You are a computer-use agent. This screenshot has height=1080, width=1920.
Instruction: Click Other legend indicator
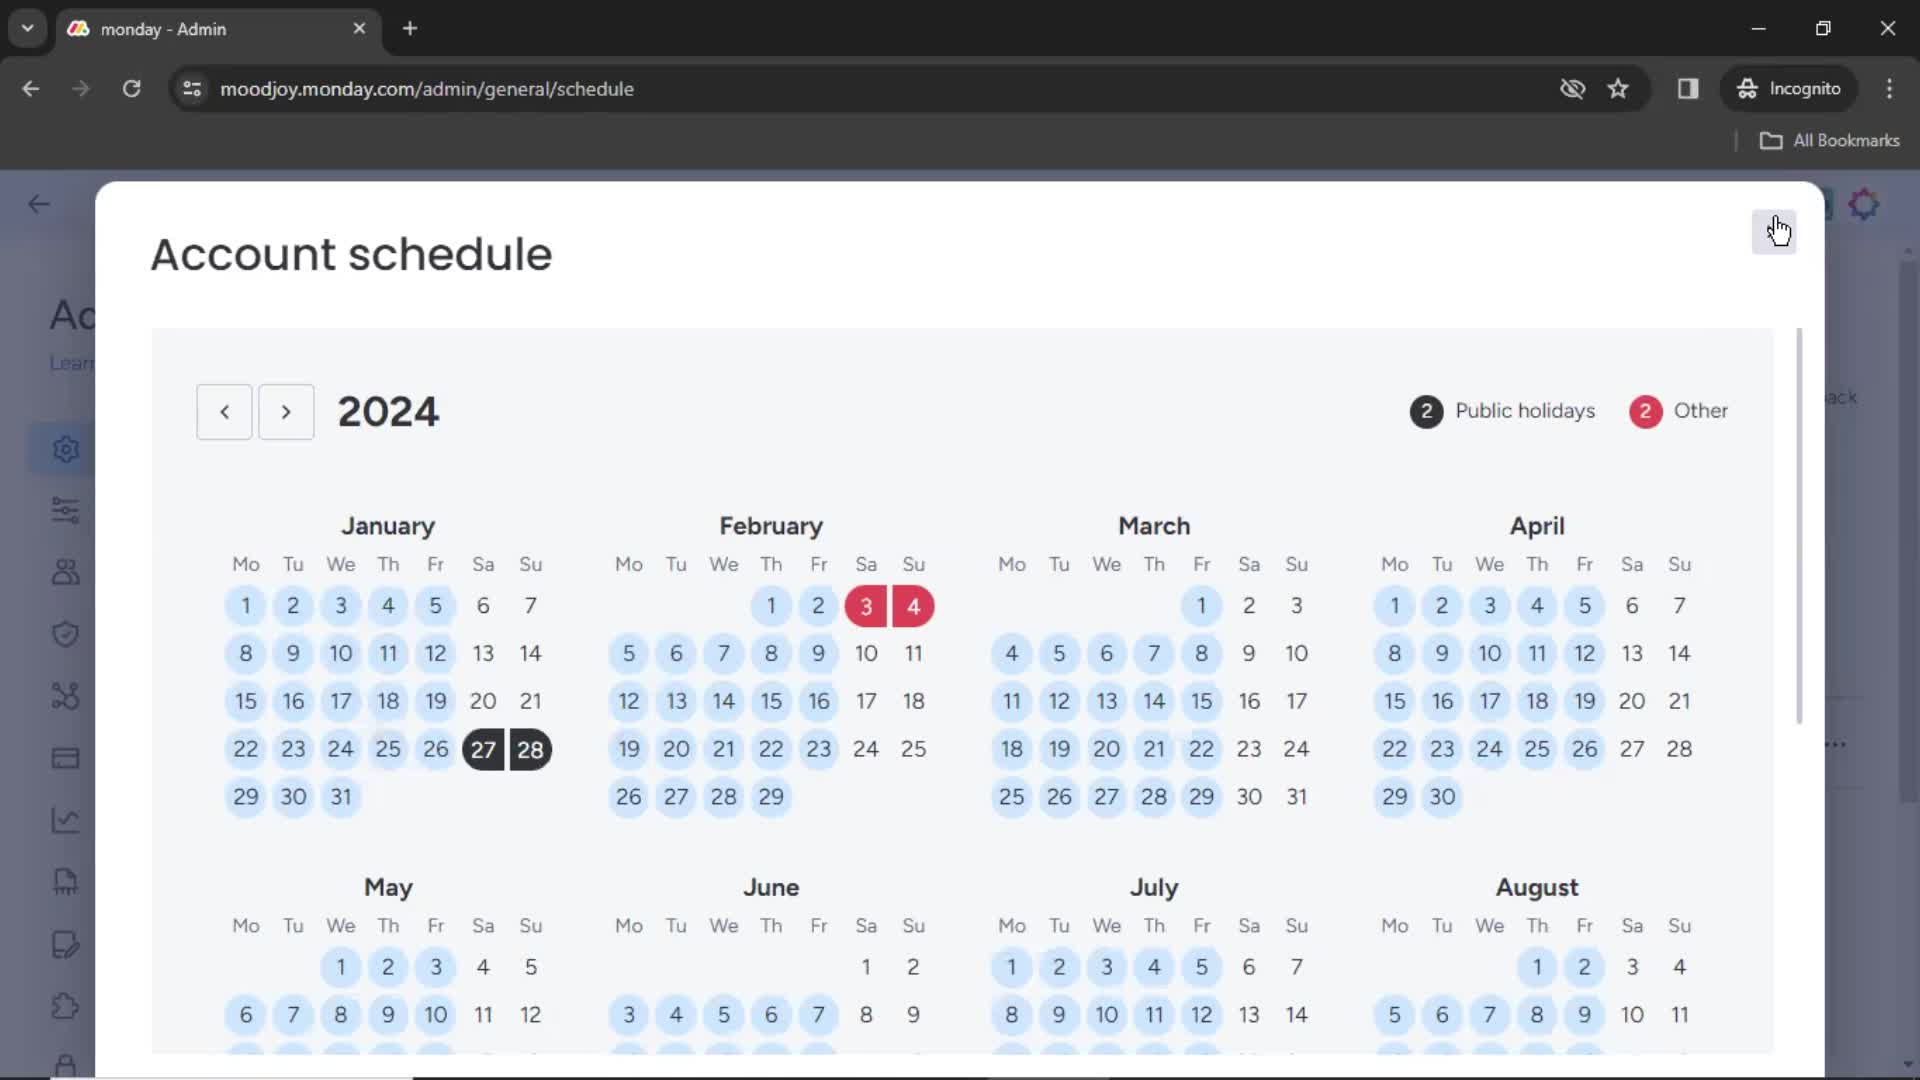click(1646, 410)
